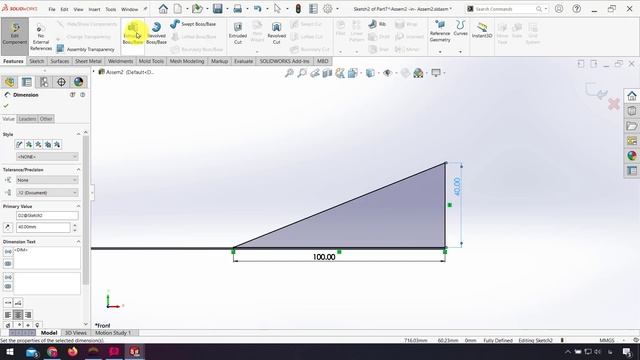Open the Style <NONE> dropdown
The height and width of the screenshot is (360, 640).
[47, 157]
